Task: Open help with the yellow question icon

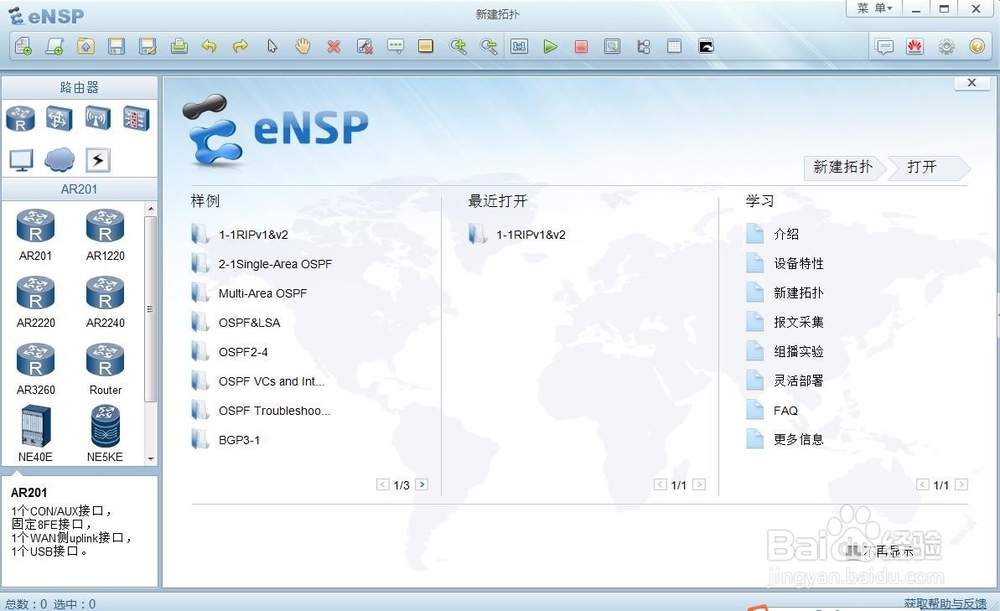Action: click(977, 47)
